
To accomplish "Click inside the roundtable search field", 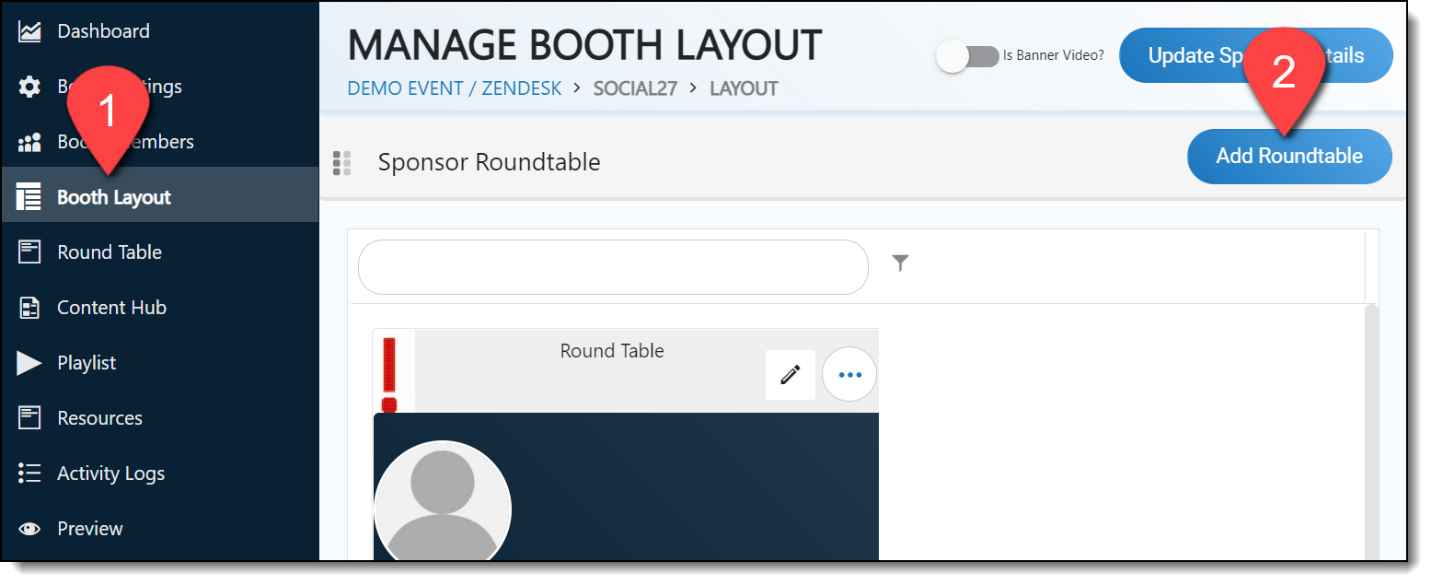I will tap(612, 268).
